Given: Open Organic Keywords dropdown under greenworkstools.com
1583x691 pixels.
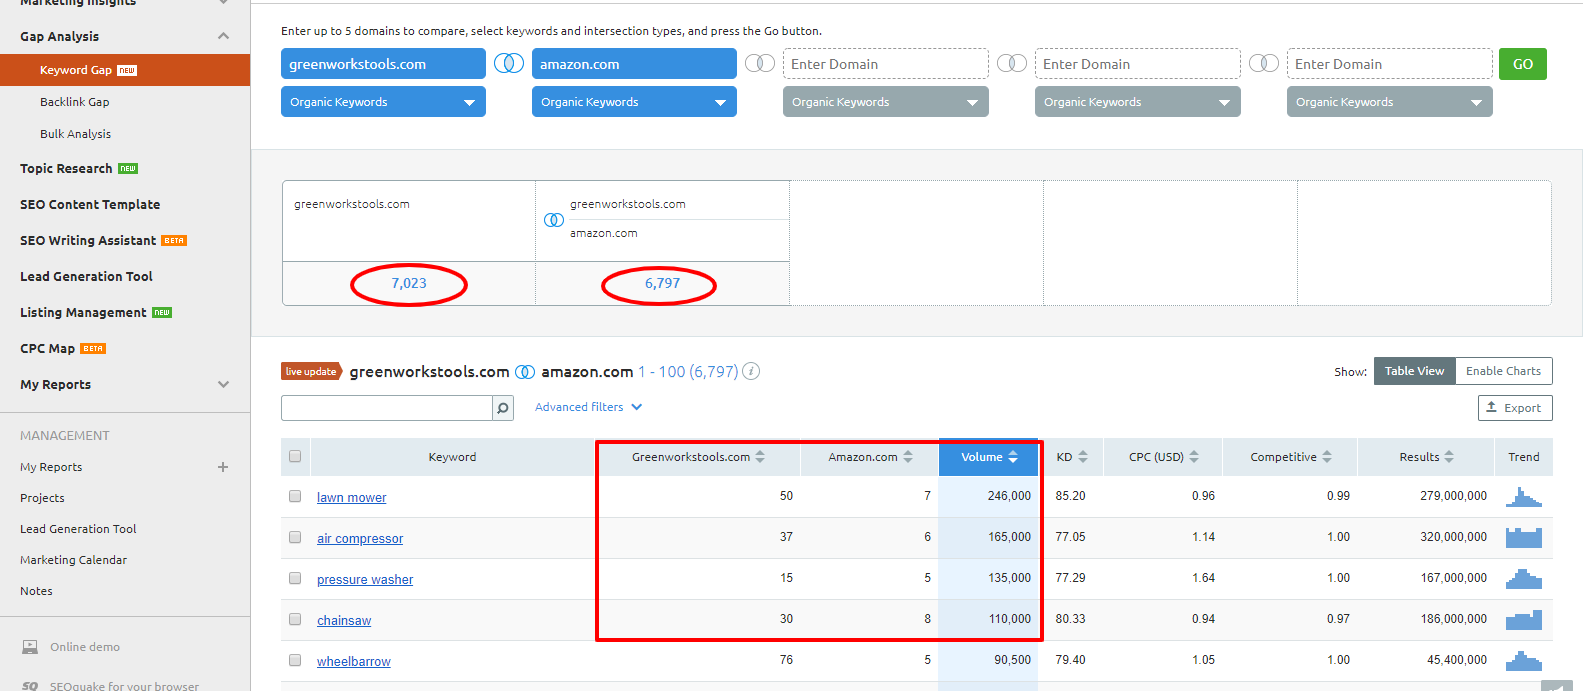Looking at the screenshot, I should point(383,102).
